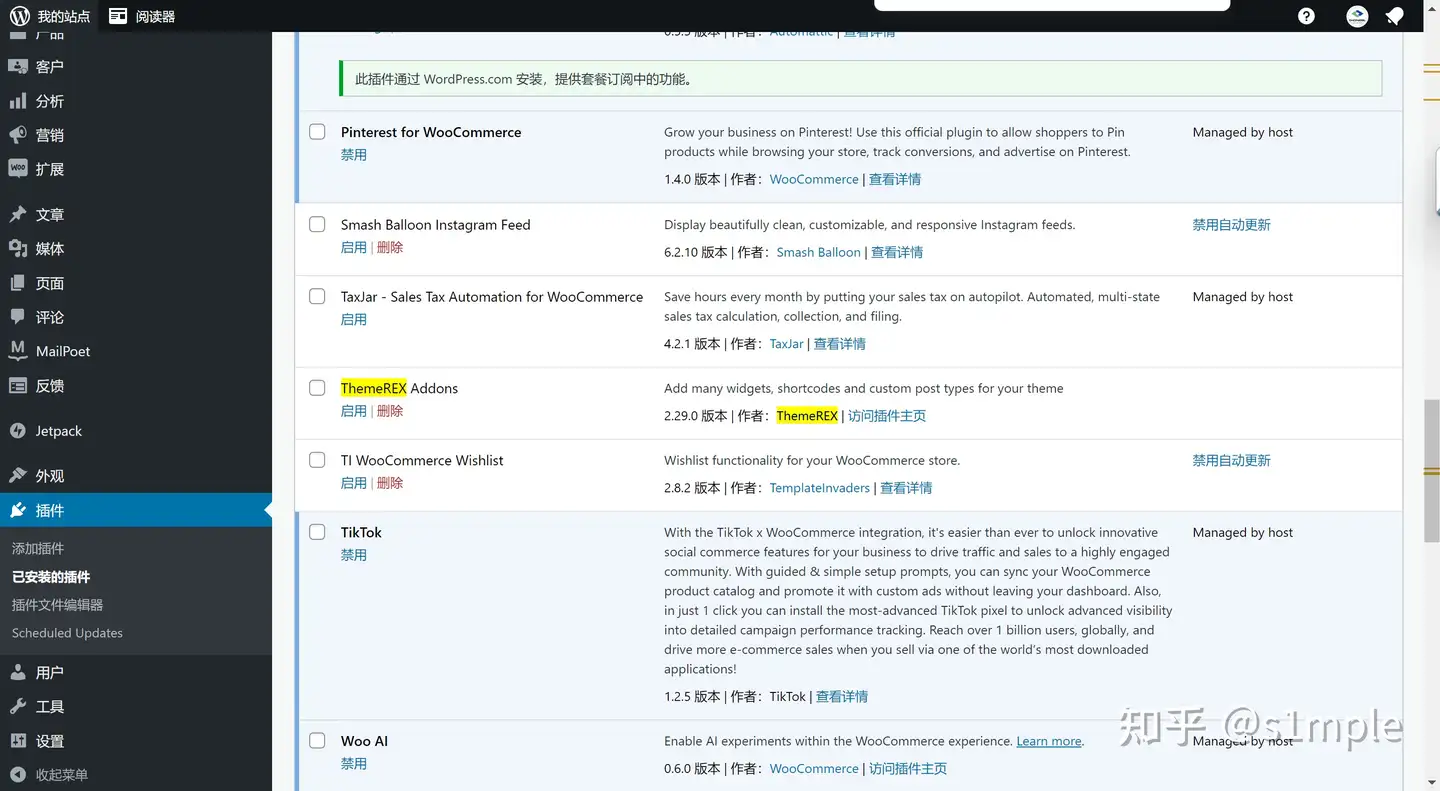Deactivate the TikTok plugin via 禁用
The width and height of the screenshot is (1440, 791).
[354, 555]
